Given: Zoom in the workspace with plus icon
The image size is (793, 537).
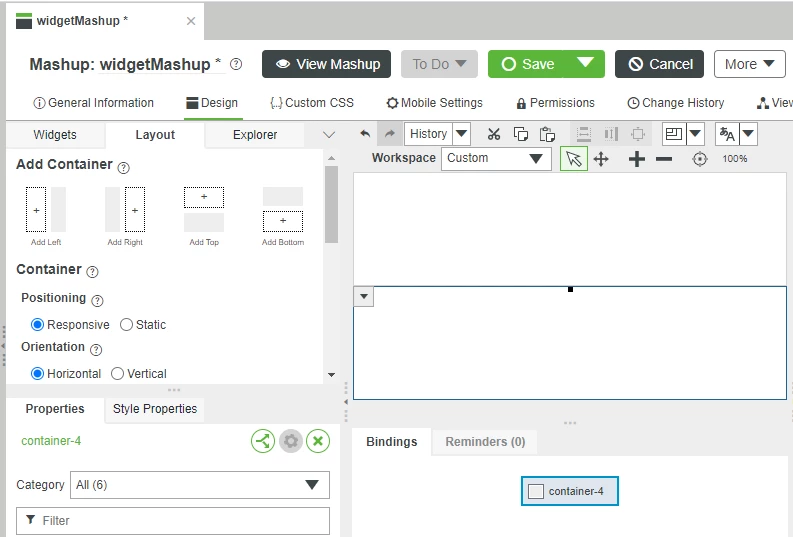Looking at the screenshot, I should (x=637, y=159).
